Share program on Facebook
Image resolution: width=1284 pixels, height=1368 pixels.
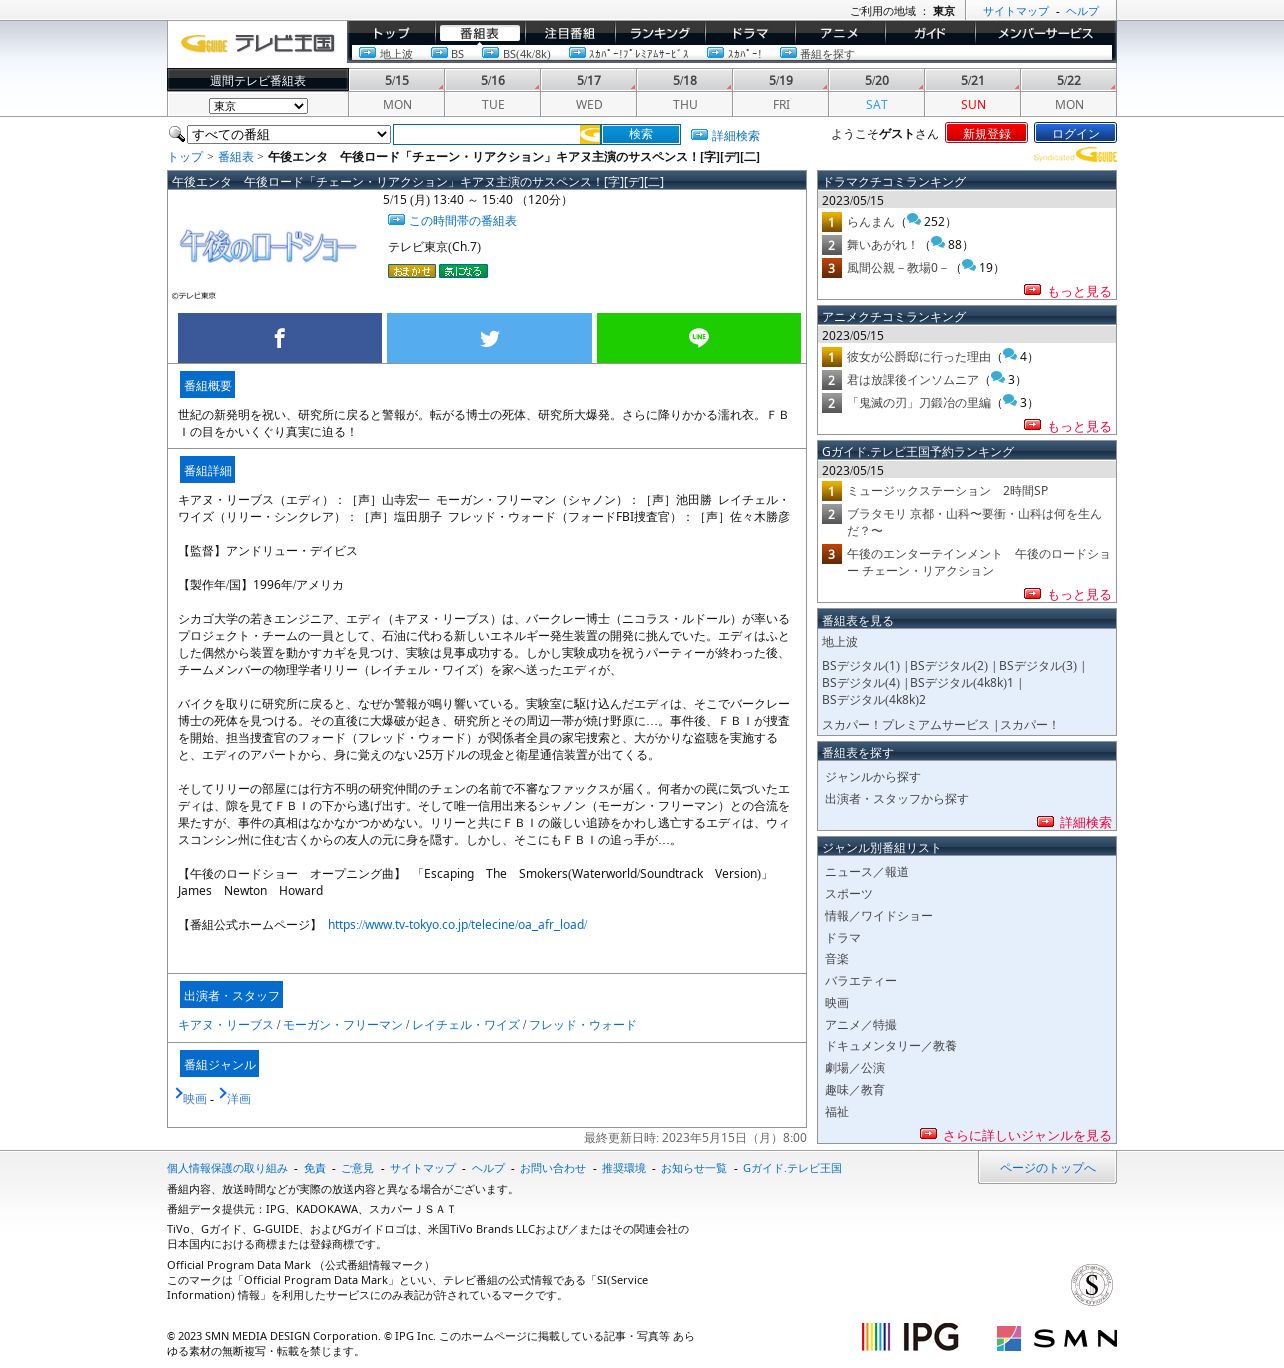[x=280, y=338]
